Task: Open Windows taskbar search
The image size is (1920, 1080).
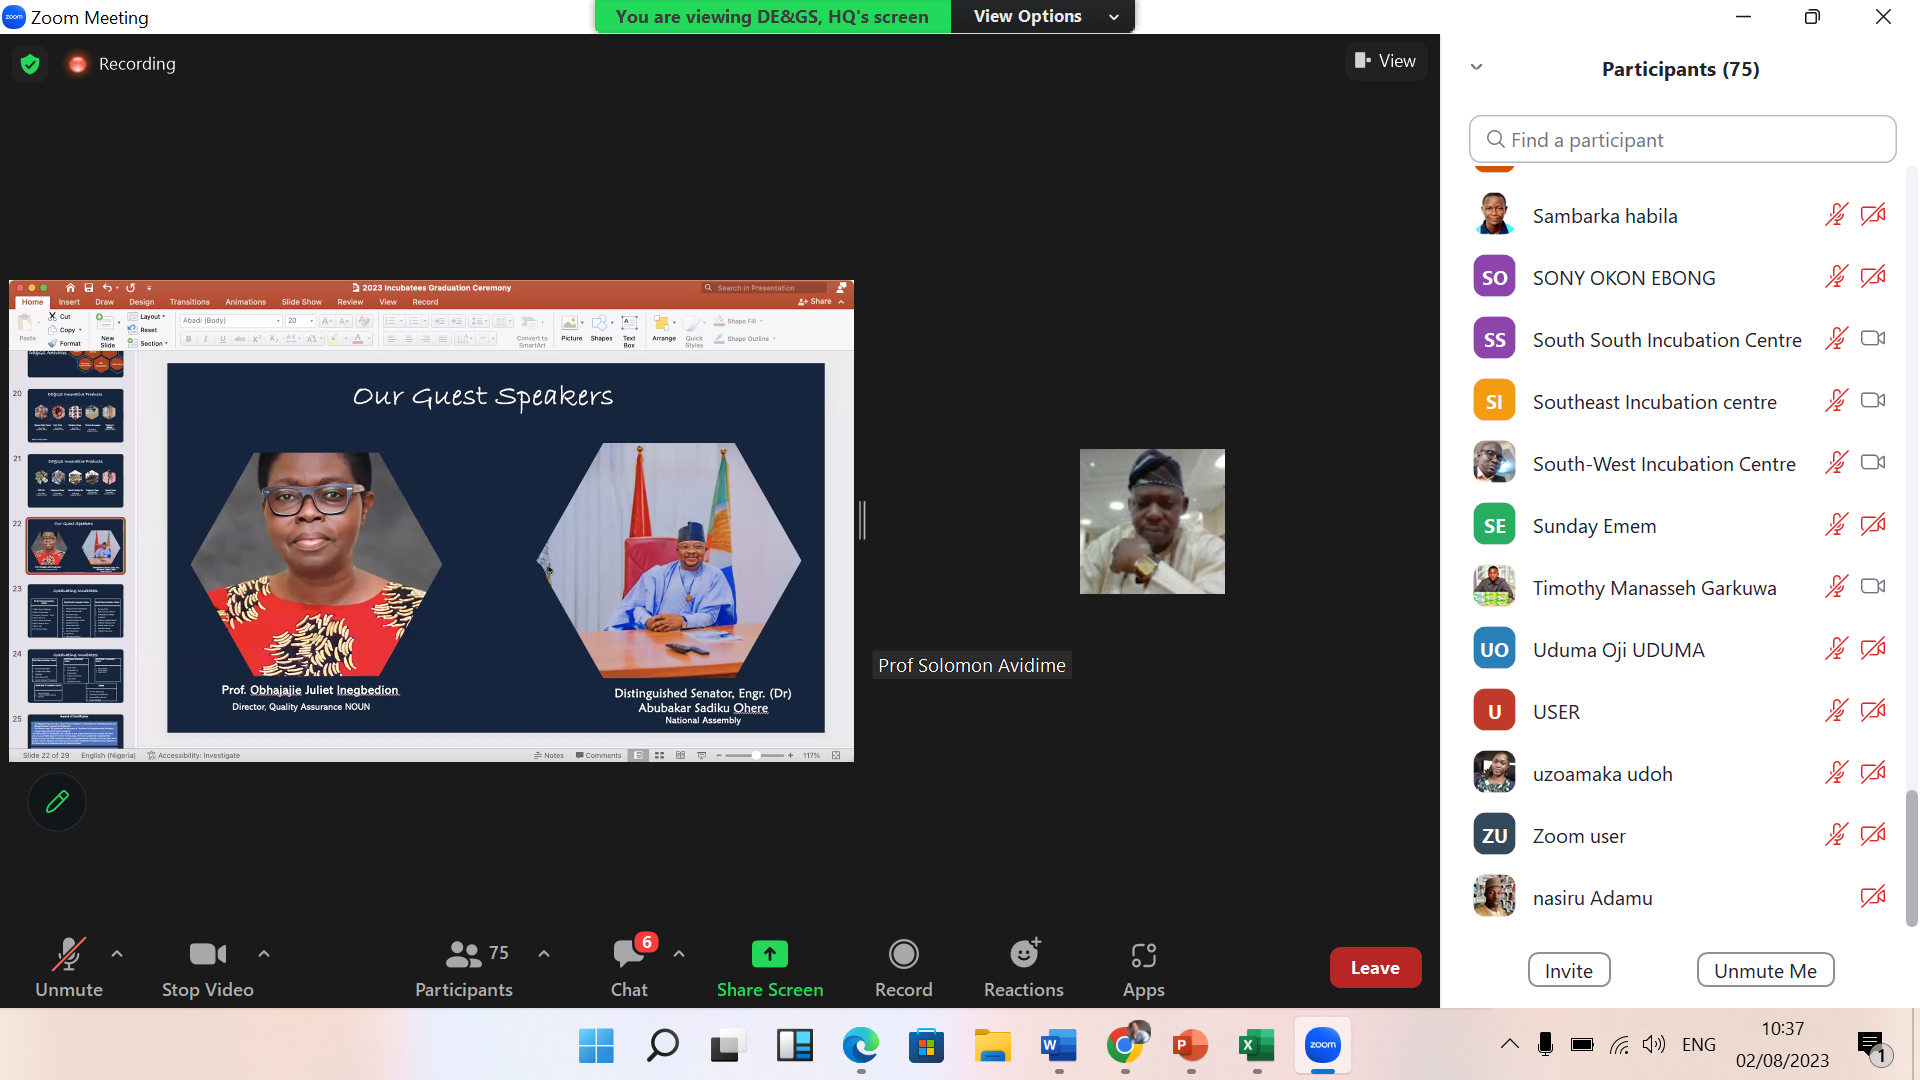Action: 662,1046
